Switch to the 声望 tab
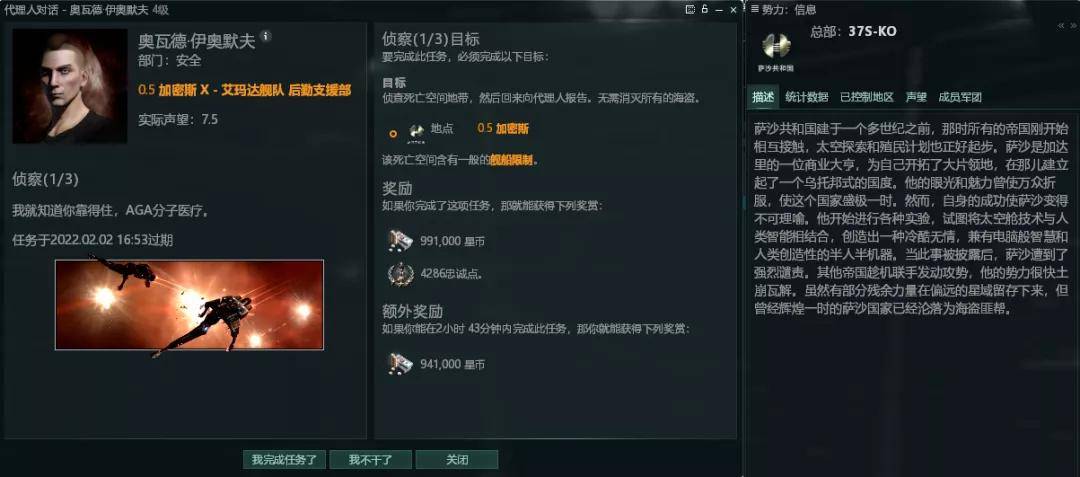Screen dimensions: 1080x477 (915, 98)
